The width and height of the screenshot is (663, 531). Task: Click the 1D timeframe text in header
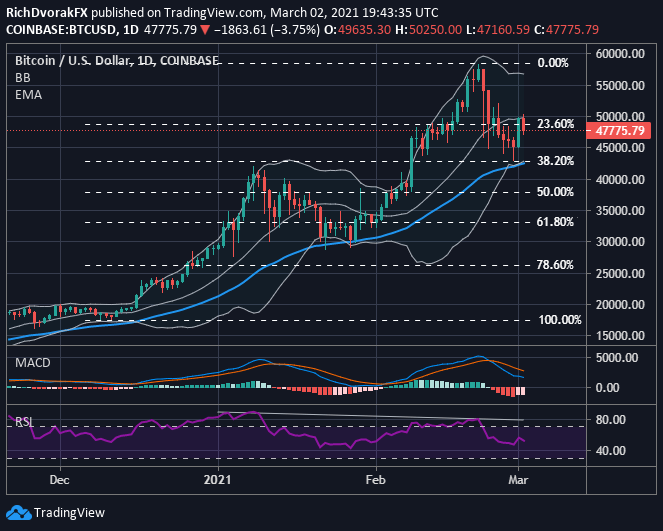click(131, 30)
